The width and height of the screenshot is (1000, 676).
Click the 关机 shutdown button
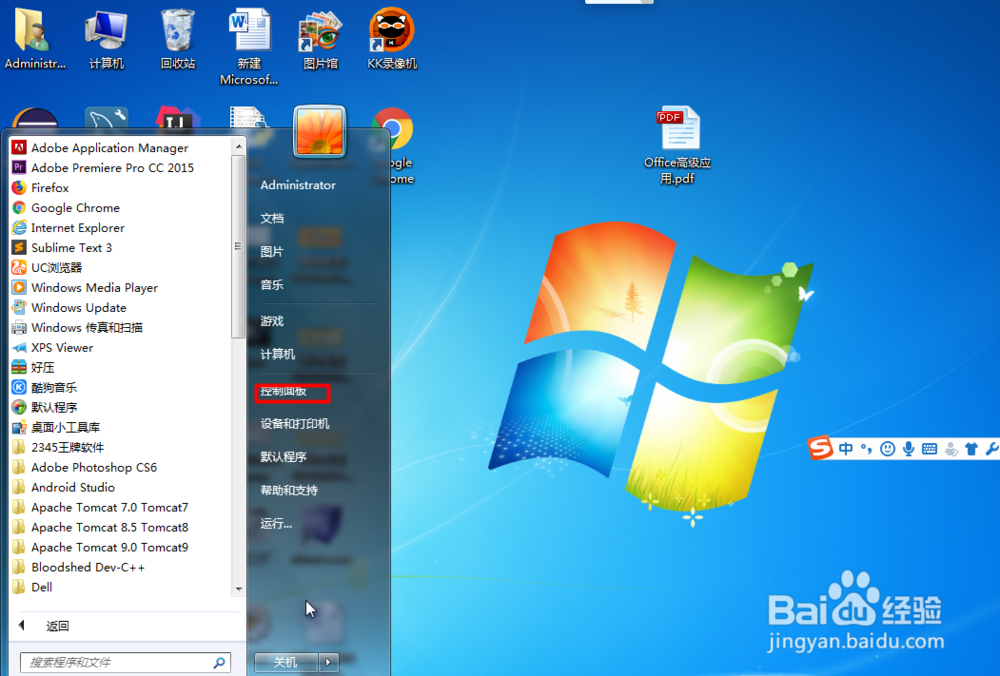pos(286,662)
